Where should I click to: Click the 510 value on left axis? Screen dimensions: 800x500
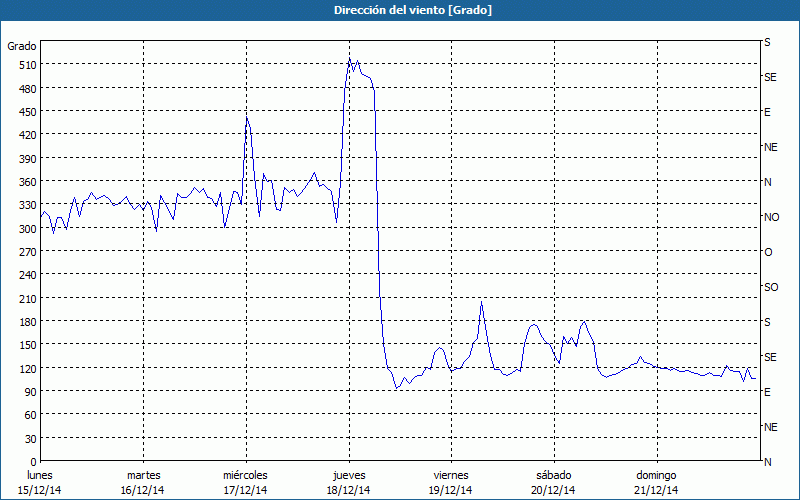coord(27,65)
